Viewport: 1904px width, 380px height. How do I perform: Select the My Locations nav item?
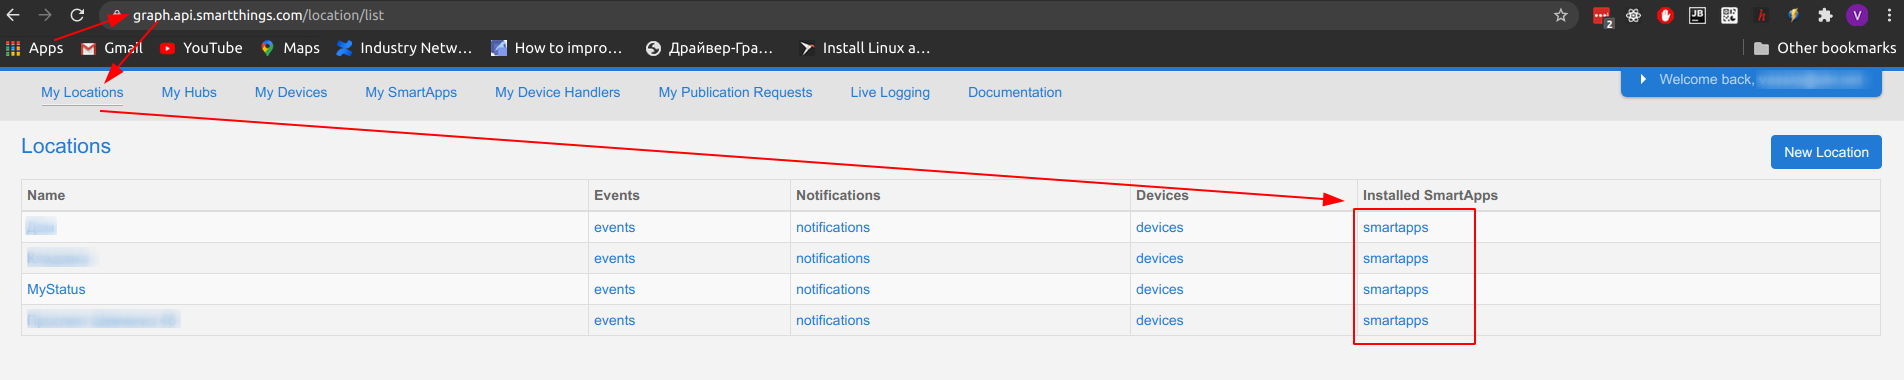click(x=82, y=92)
